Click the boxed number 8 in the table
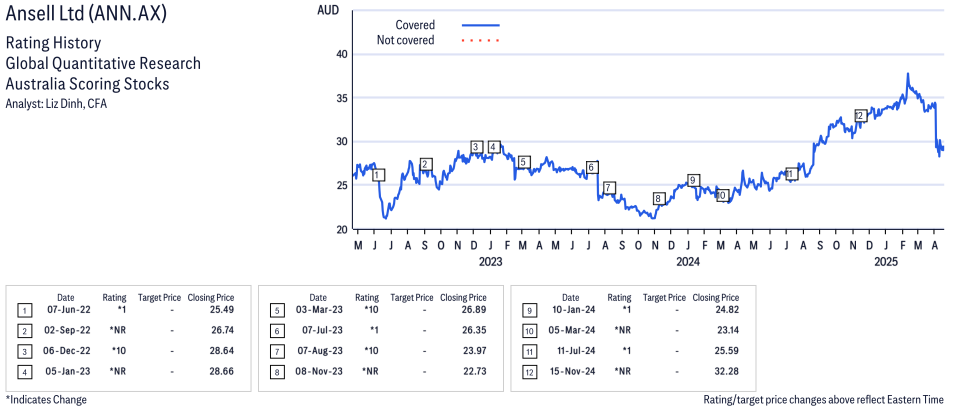Viewport: 955px width, 407px height. (276, 372)
